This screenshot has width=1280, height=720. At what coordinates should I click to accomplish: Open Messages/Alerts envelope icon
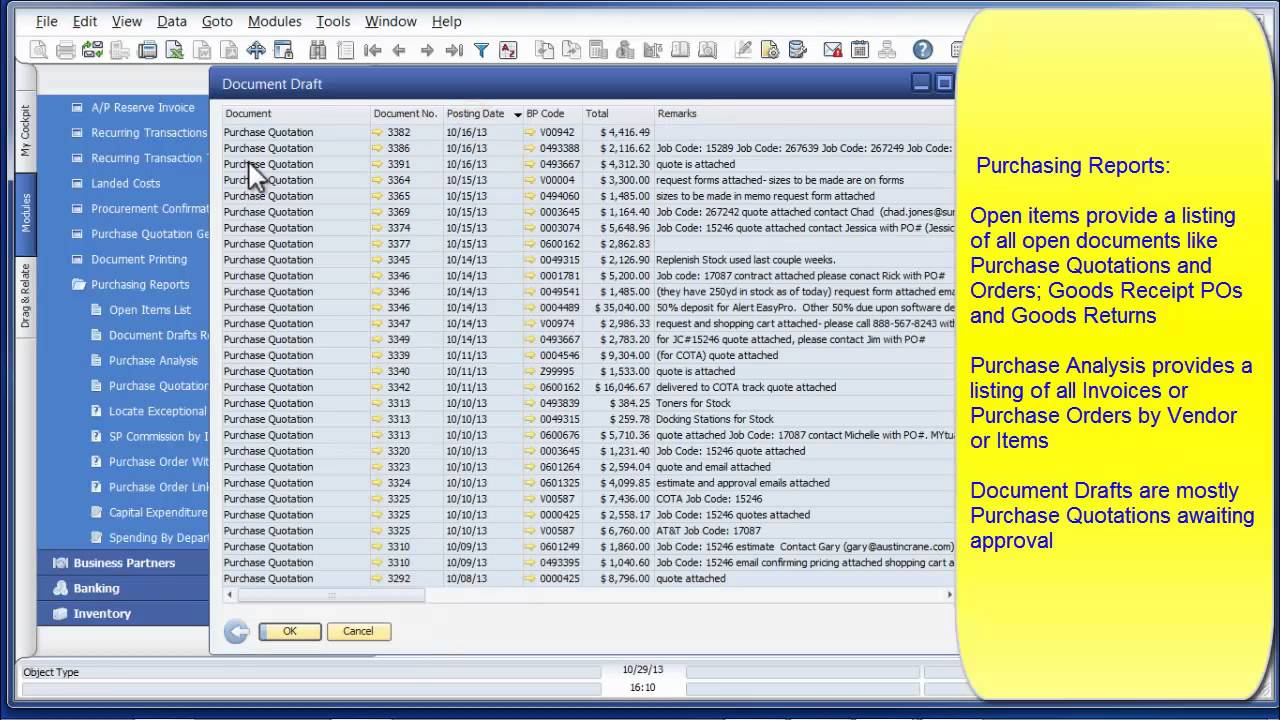833,50
